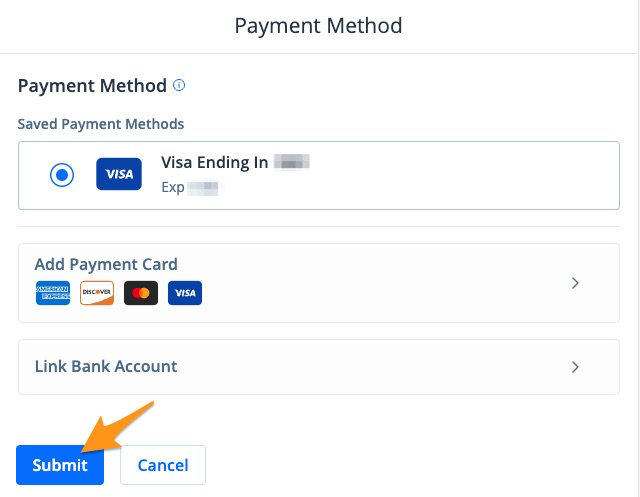Click the card expiration "Exp" text
This screenshot has width=640, height=497.
(173, 187)
